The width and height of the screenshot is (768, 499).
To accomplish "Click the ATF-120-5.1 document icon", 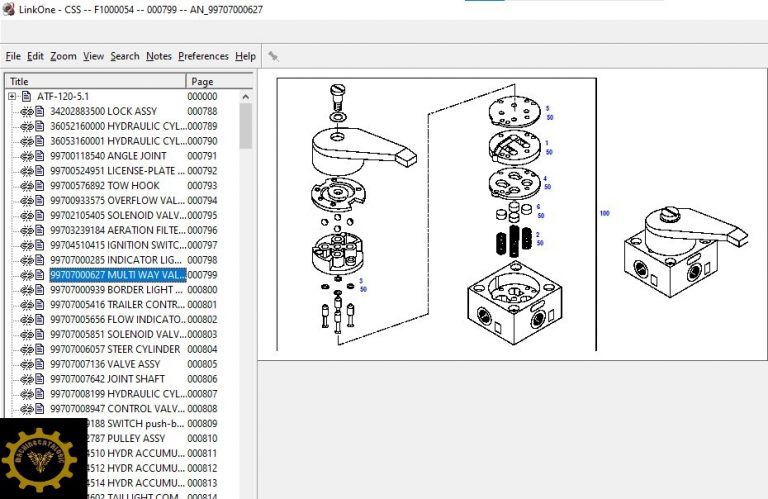I will coord(26,96).
